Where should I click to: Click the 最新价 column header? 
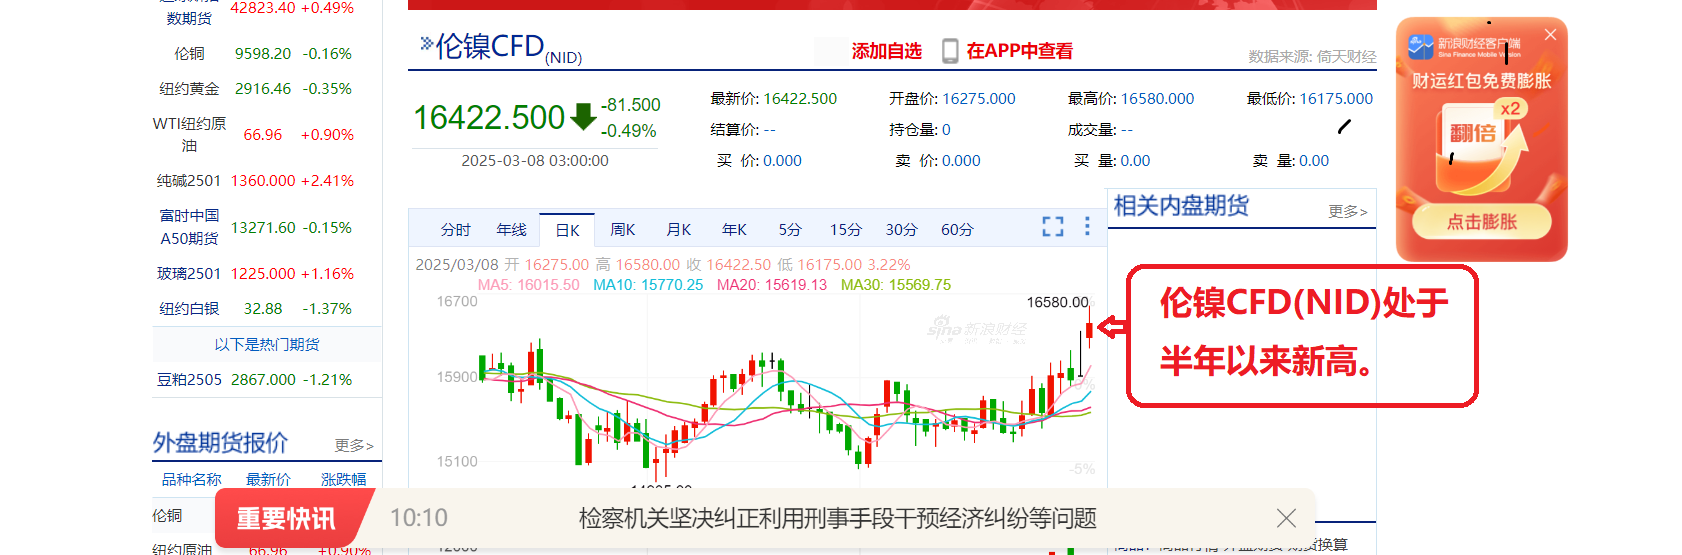pyautogui.click(x=268, y=480)
